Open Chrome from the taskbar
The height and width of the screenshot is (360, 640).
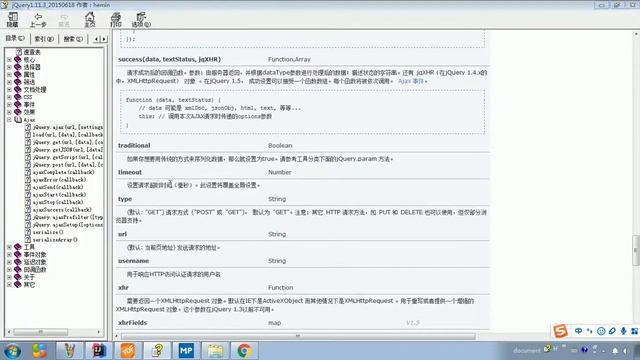click(x=244, y=351)
